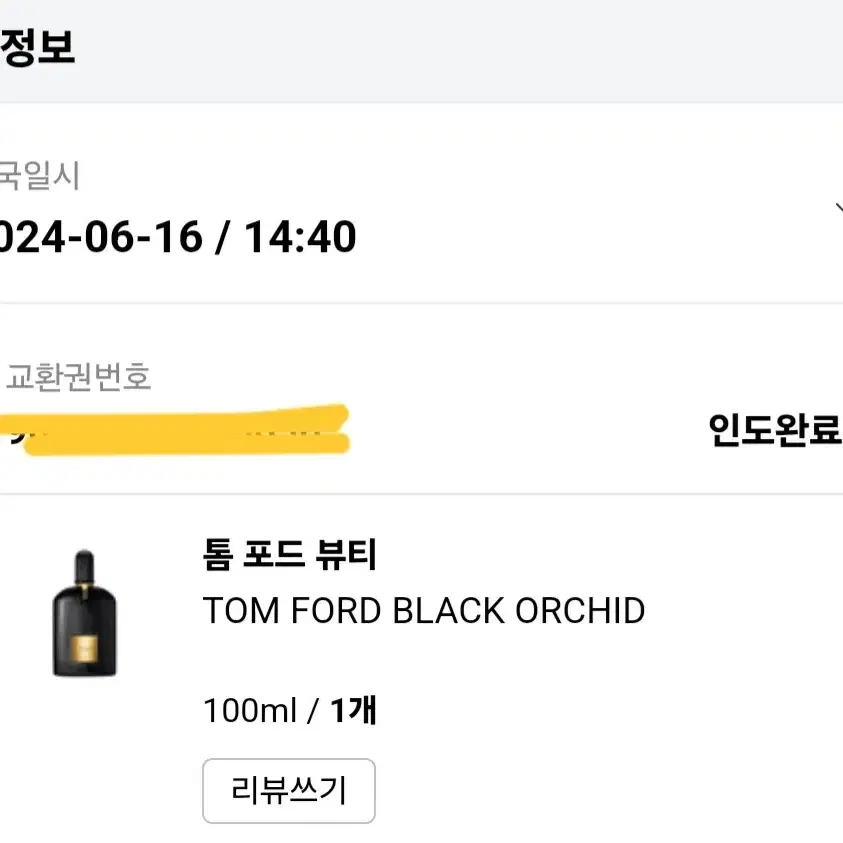Viewport: 843px width, 843px height.
Task: Select the 1개 quantity text
Action: pos(353,710)
